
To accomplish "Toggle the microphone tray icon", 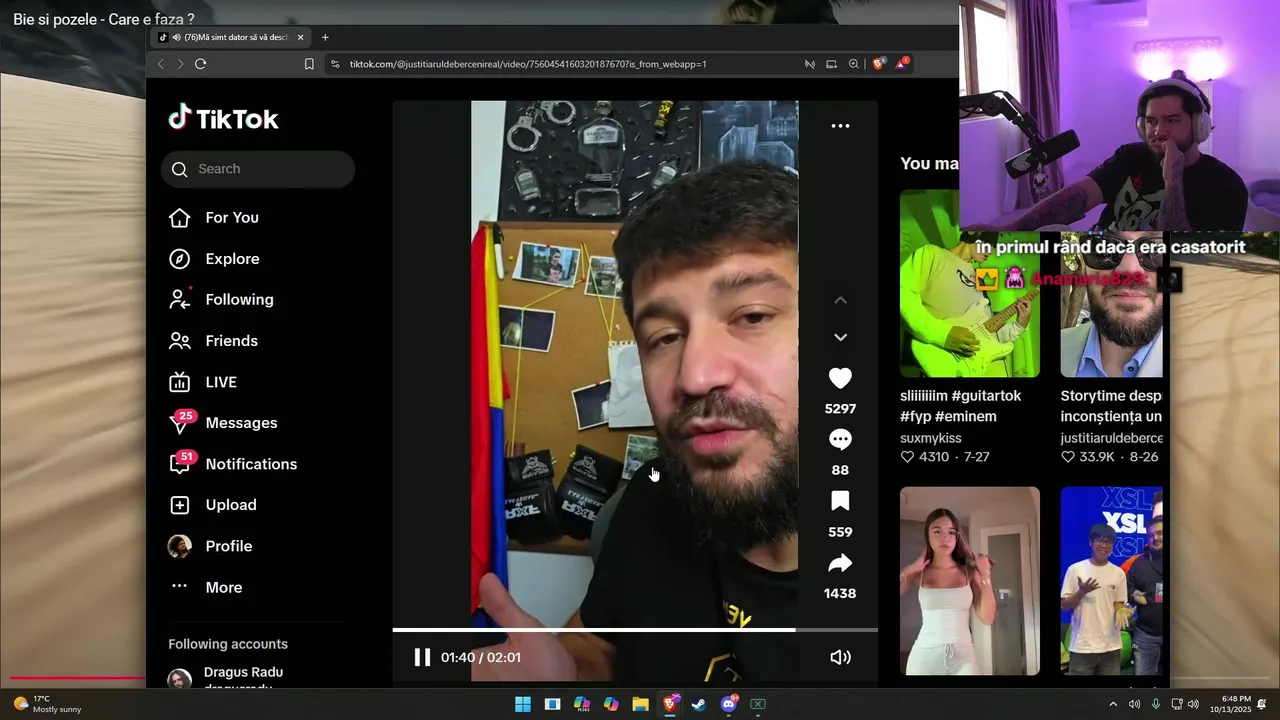I will (1156, 704).
